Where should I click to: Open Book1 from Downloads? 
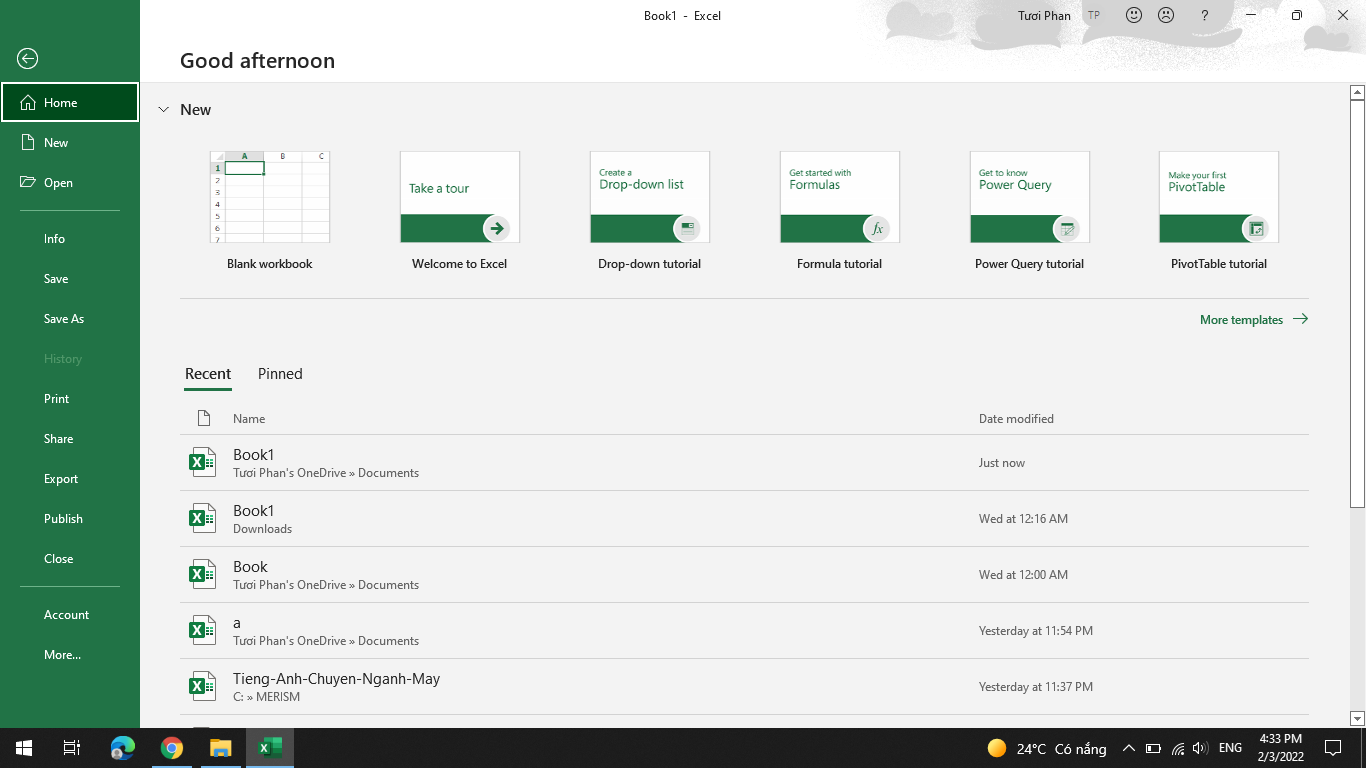point(744,518)
